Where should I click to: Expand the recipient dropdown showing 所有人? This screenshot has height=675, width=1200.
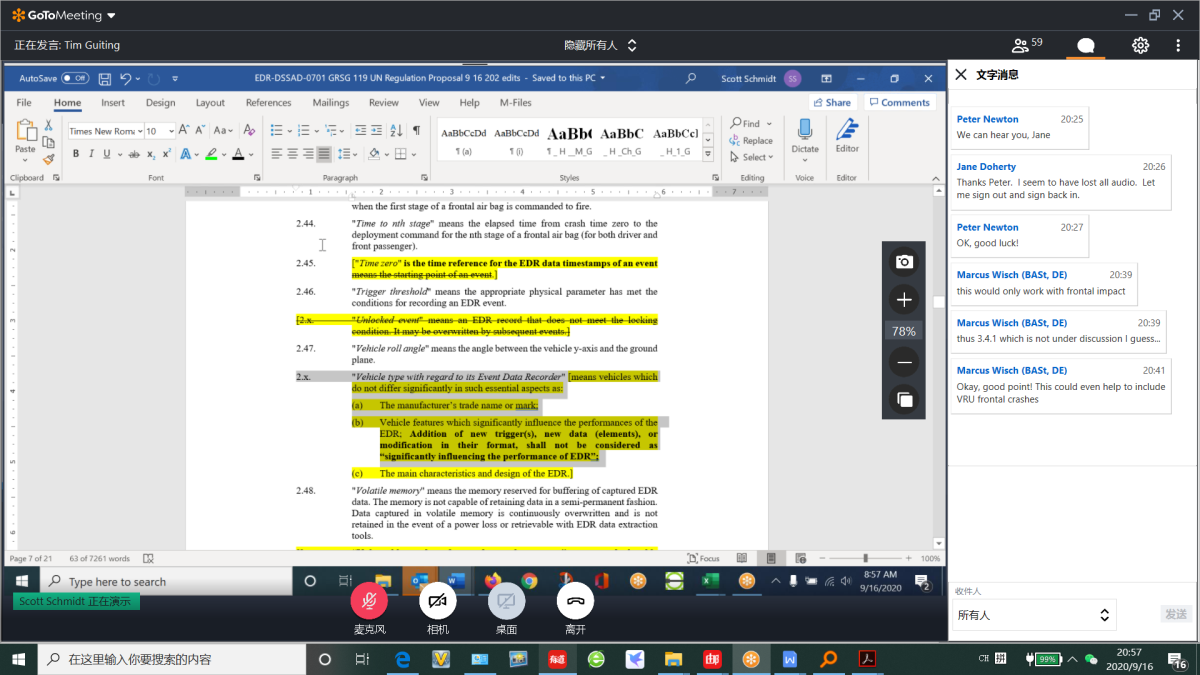(x=1033, y=615)
